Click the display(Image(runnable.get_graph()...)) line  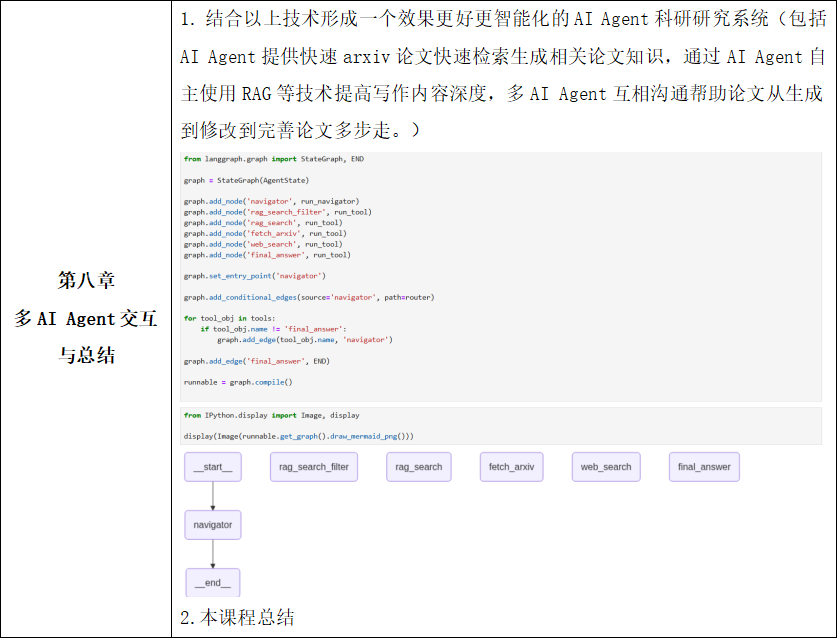[x=299, y=436]
